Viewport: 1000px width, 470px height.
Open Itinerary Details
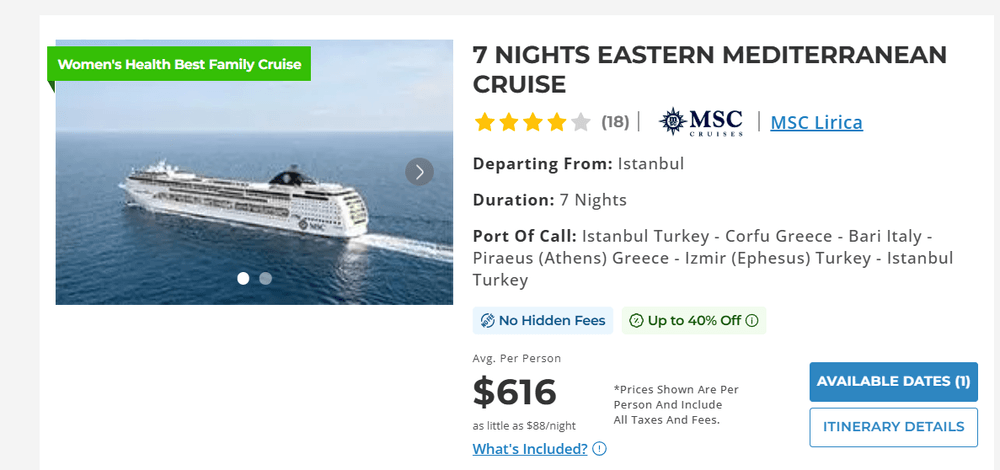tap(893, 427)
